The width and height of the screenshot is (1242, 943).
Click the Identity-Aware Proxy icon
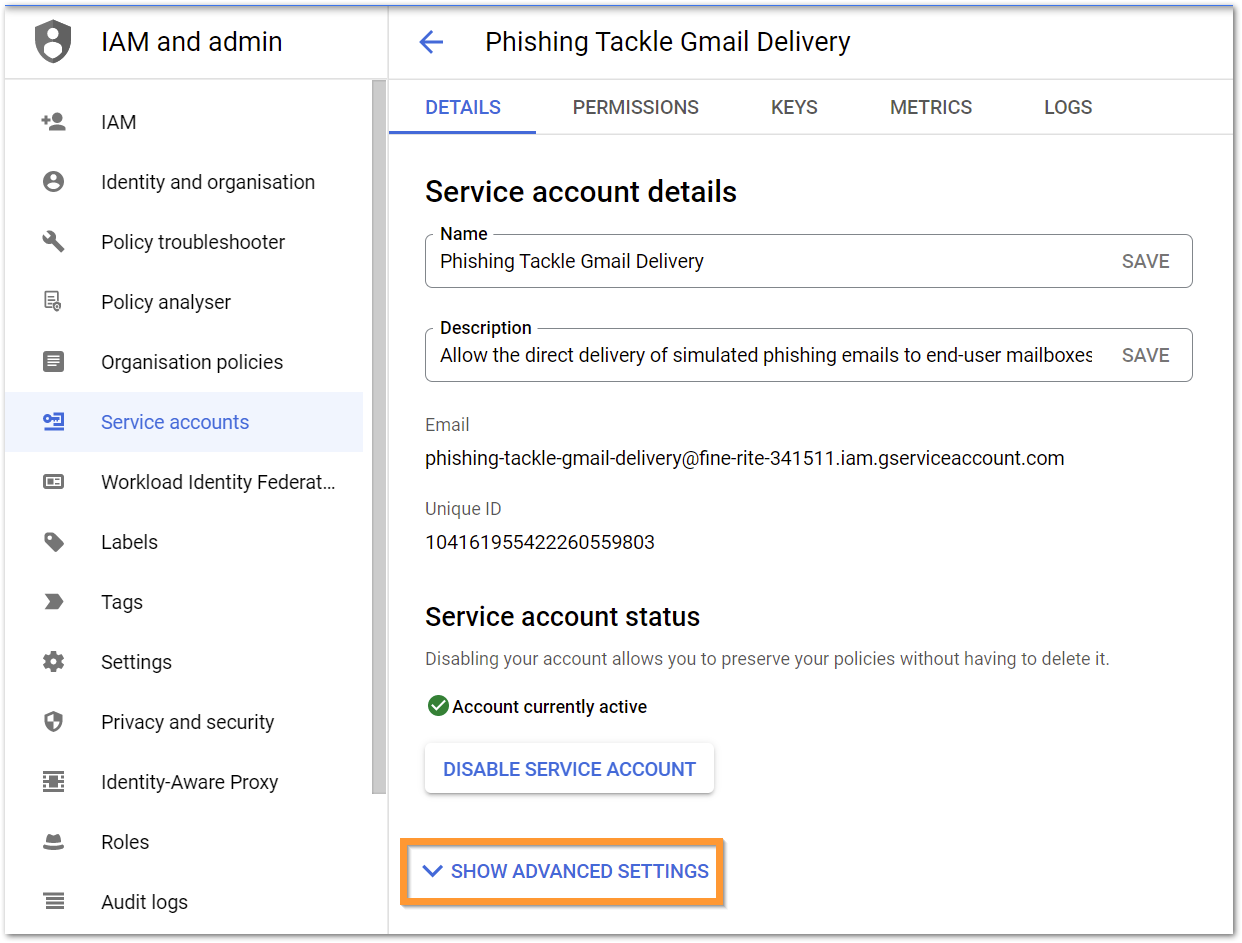click(54, 782)
